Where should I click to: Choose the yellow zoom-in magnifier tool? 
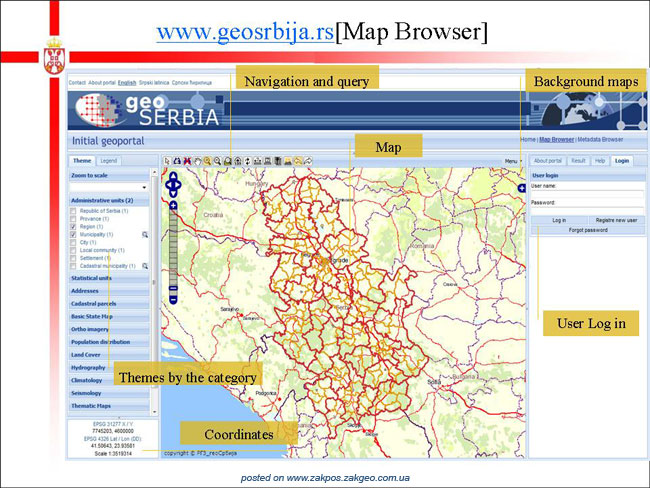click(207, 161)
